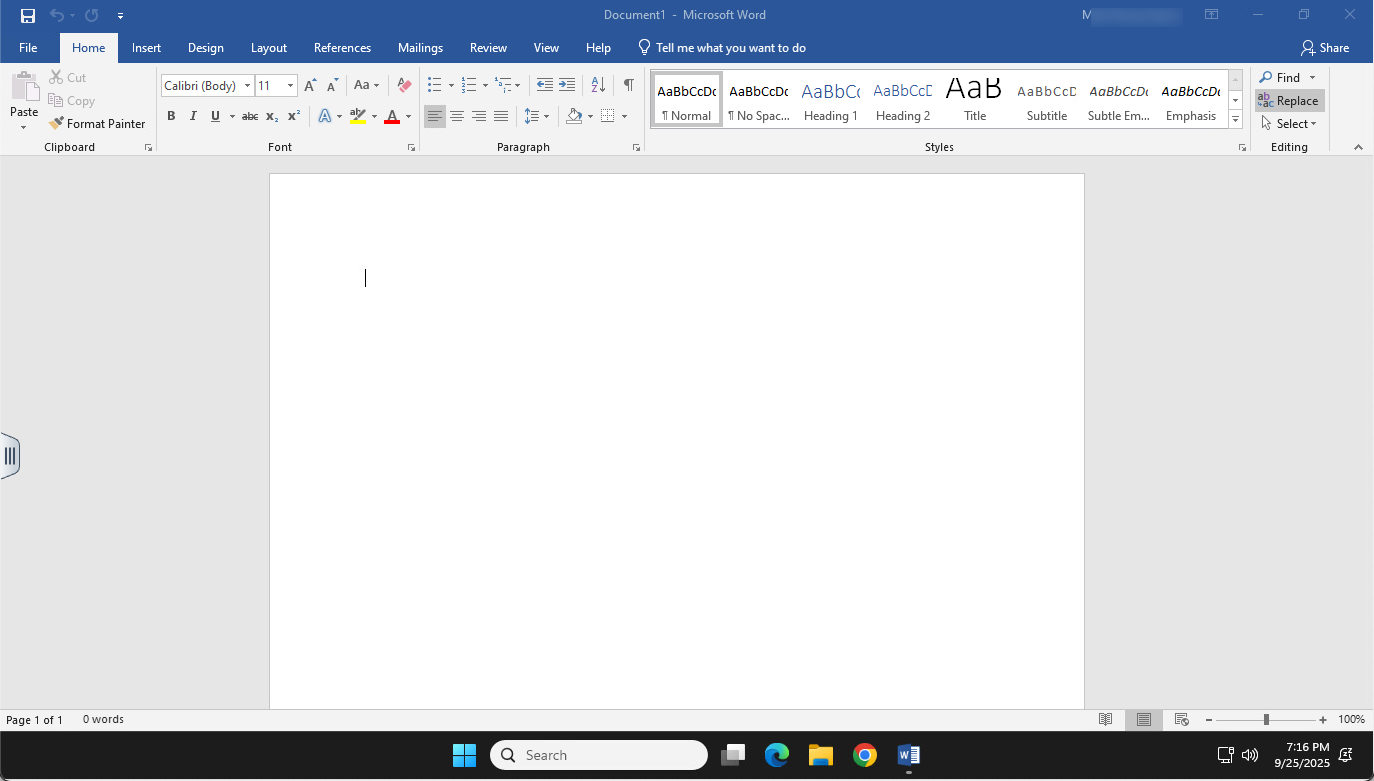Viewport: 1374px width, 781px height.
Task: Toggle Bold formatting
Action: pyautogui.click(x=171, y=117)
